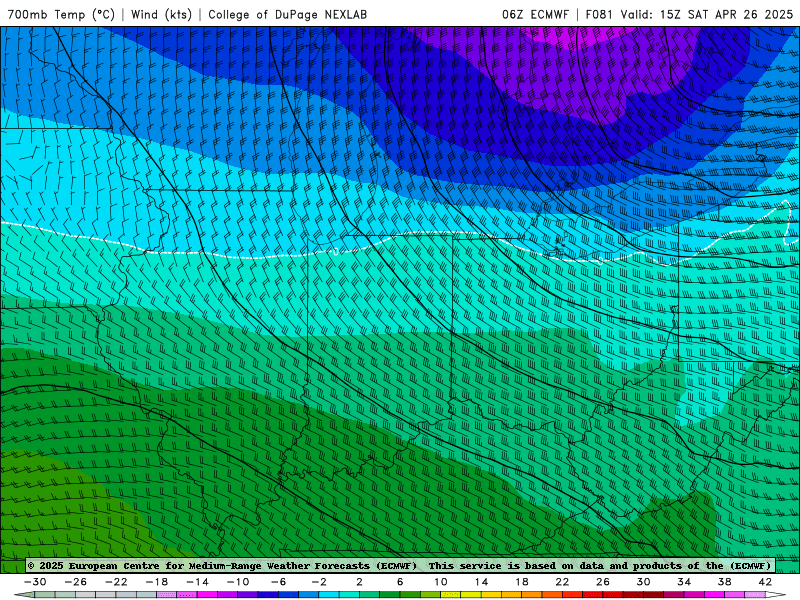This screenshot has width=800, height=600.
Task: Click the cyan swatch under -2 in colorbar
Action: tap(330, 595)
